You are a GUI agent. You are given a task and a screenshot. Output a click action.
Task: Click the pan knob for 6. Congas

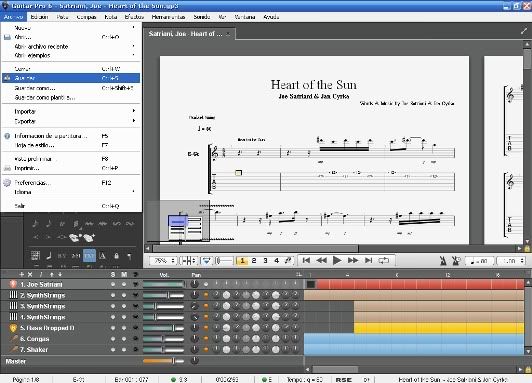(x=194, y=338)
